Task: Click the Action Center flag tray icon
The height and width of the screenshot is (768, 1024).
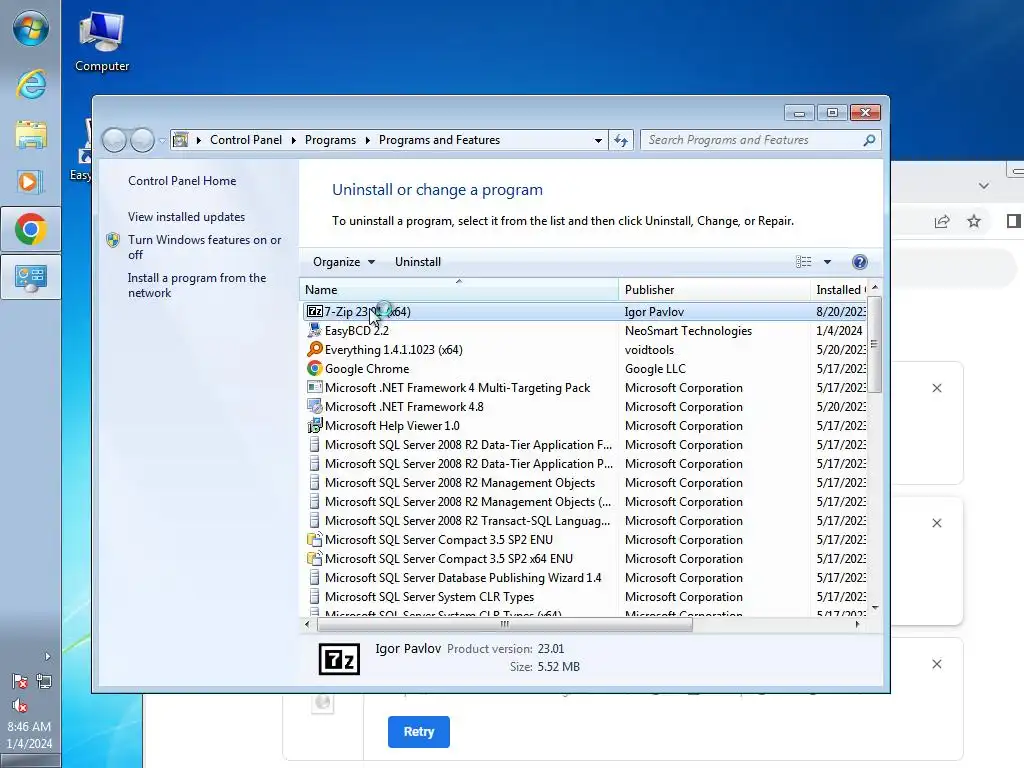Action: [x=20, y=682]
